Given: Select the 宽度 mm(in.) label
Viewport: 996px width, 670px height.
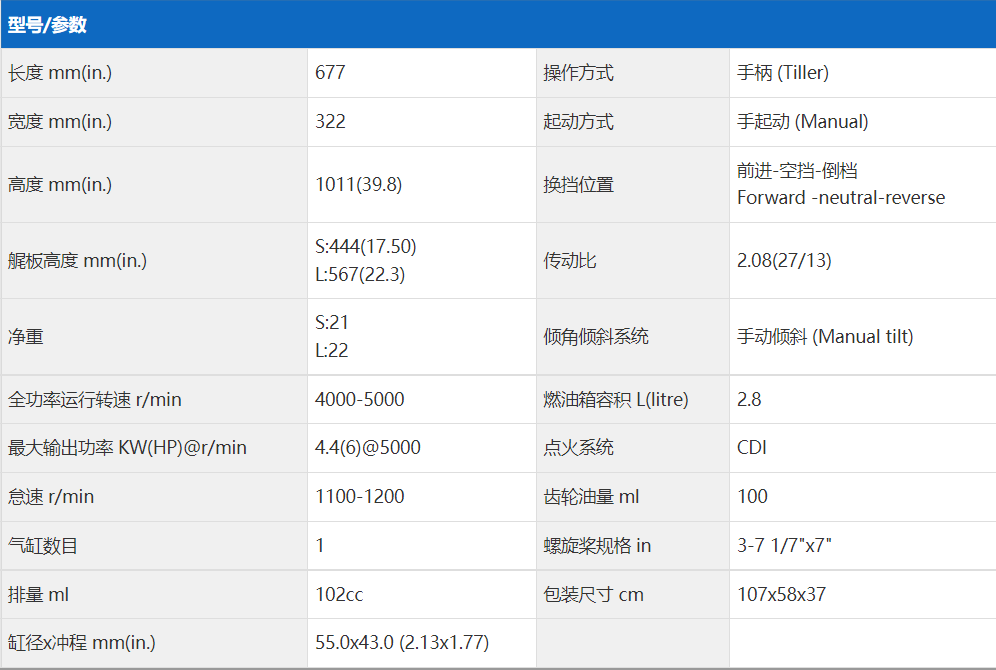Looking at the screenshot, I should click(60, 121).
